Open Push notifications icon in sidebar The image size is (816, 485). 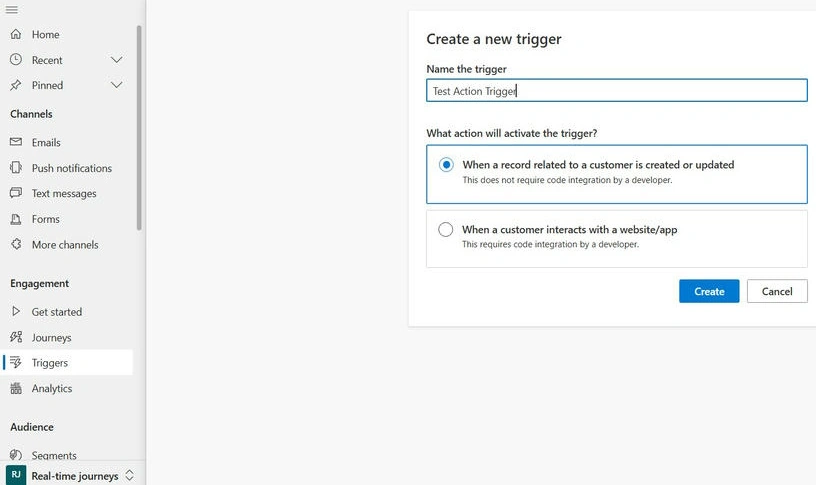coord(16,168)
